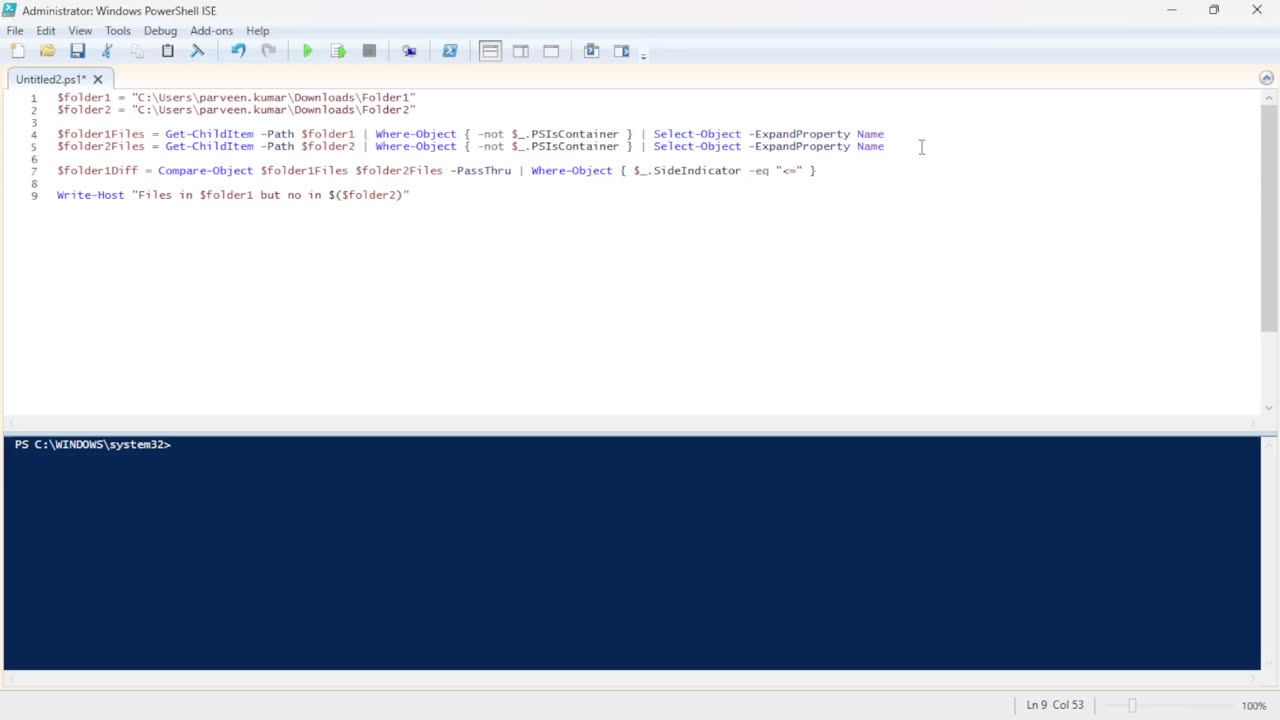Copy selection toolbar icon
Screen dimensions: 1280x720
137,51
